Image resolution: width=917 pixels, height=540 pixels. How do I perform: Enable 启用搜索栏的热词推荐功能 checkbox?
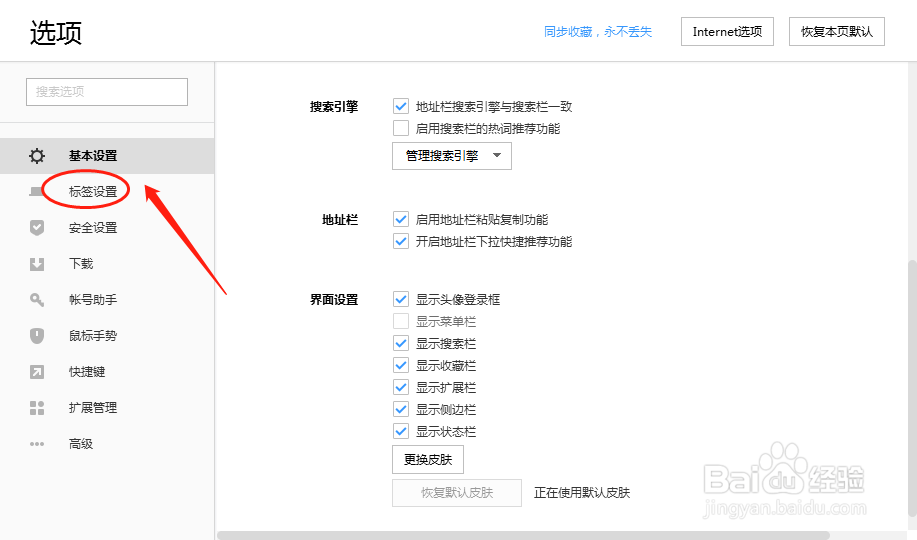point(401,128)
